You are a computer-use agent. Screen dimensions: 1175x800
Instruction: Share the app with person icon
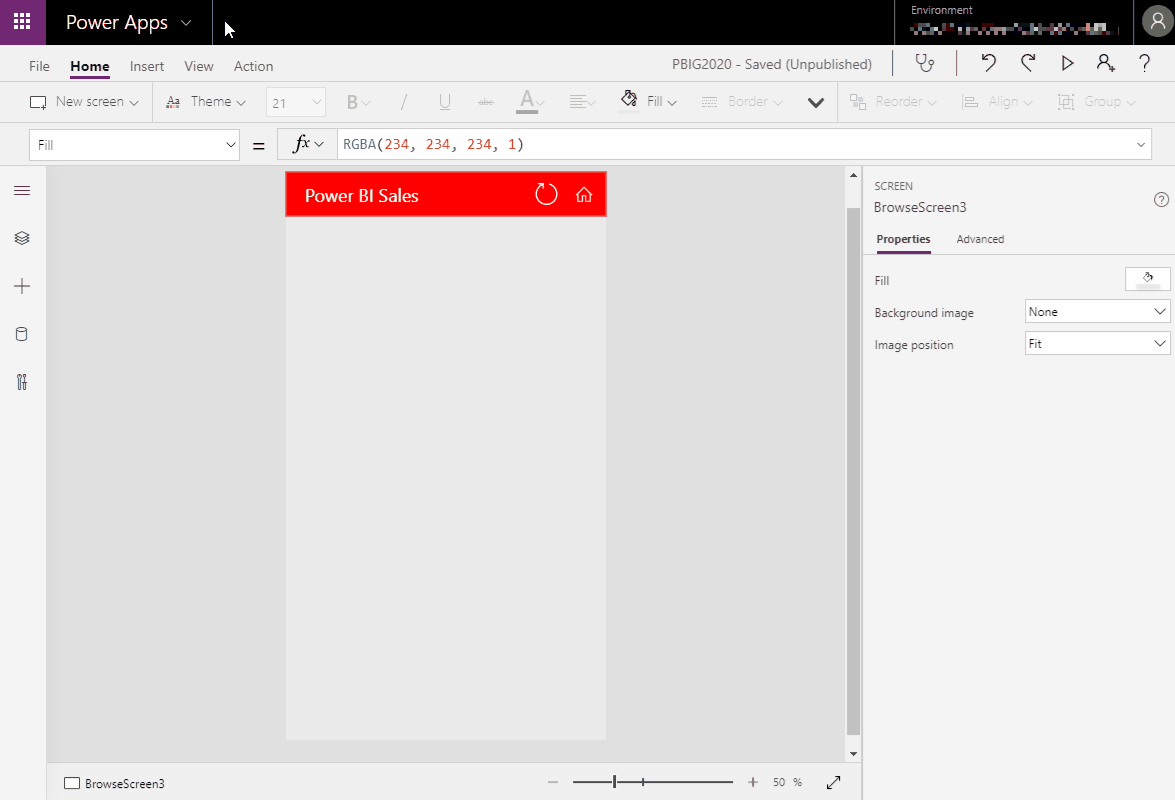[1105, 64]
